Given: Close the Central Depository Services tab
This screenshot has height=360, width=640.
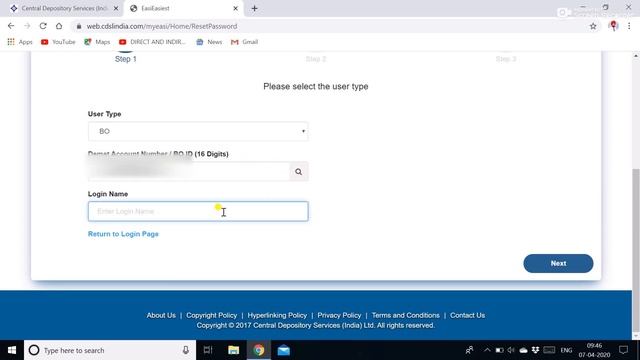Looking at the screenshot, I should (116, 8).
